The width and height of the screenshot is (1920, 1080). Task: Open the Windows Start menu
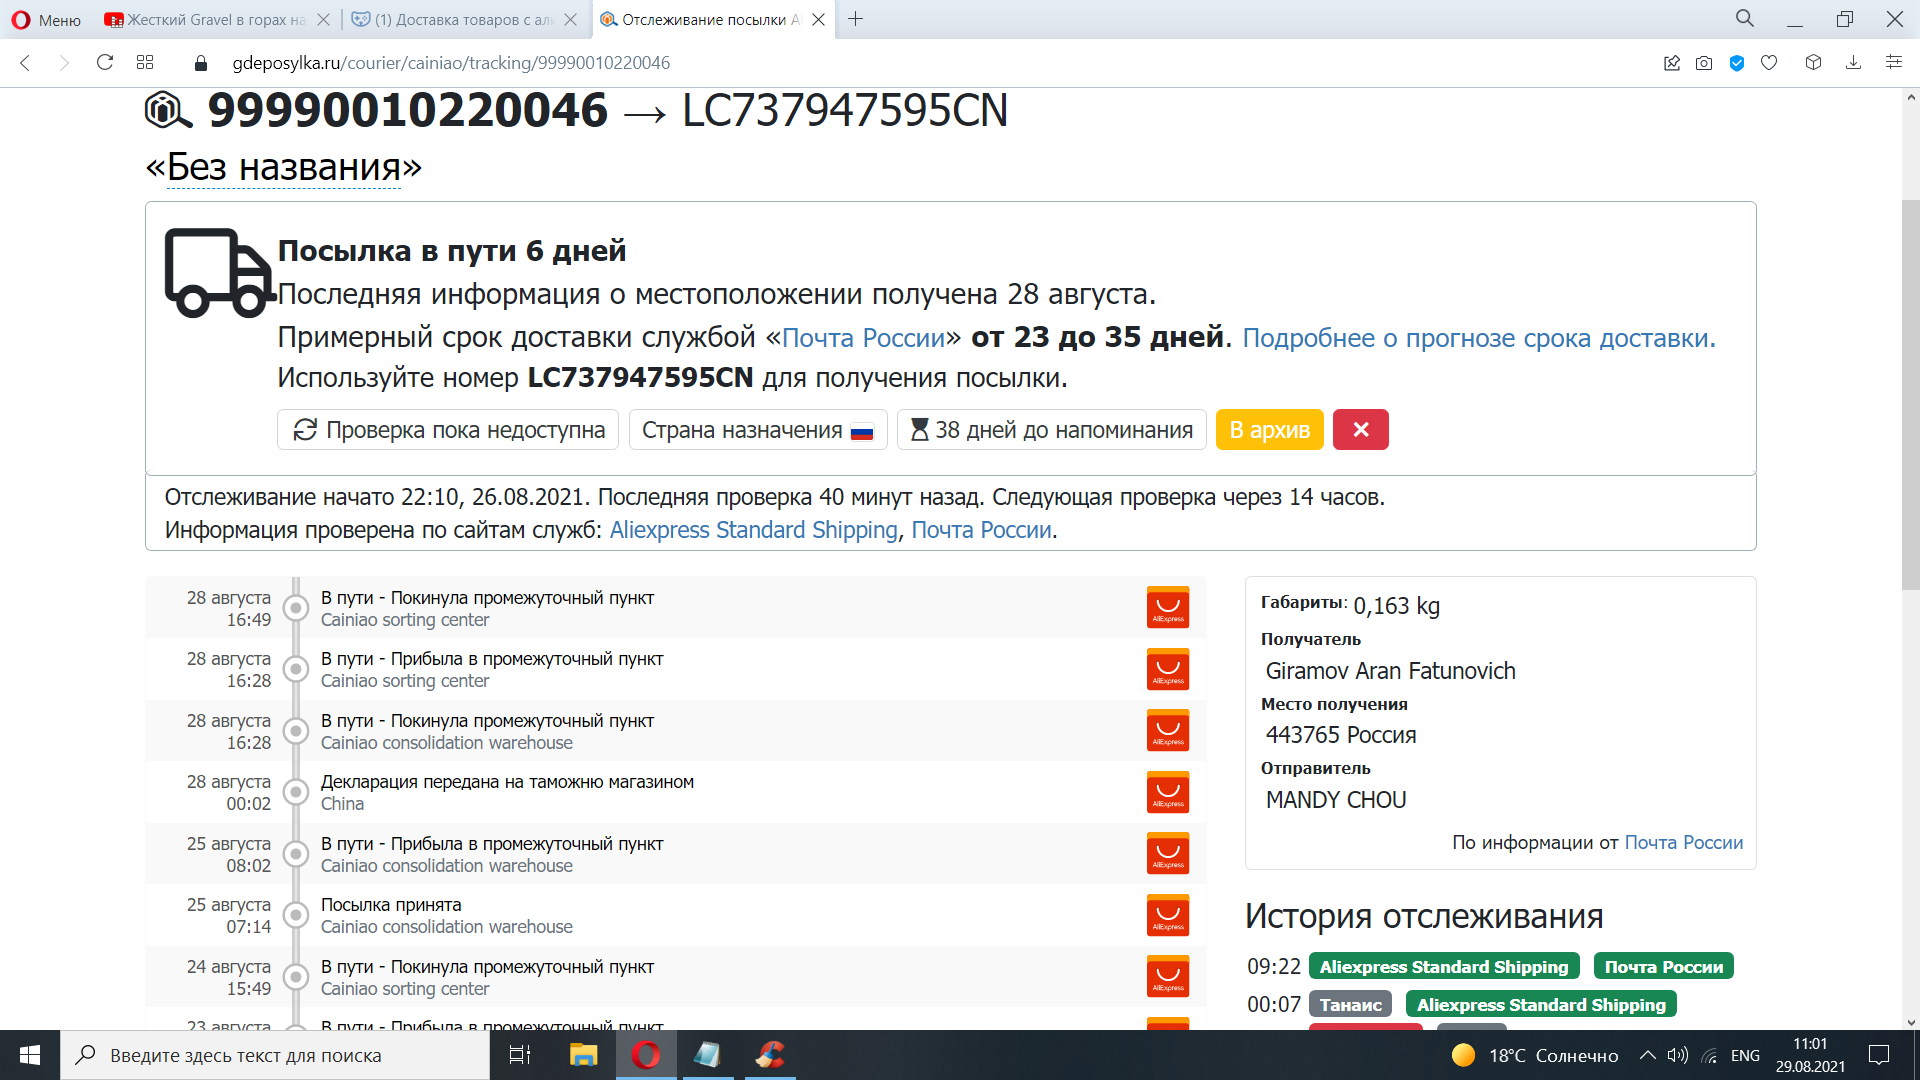(x=30, y=1055)
